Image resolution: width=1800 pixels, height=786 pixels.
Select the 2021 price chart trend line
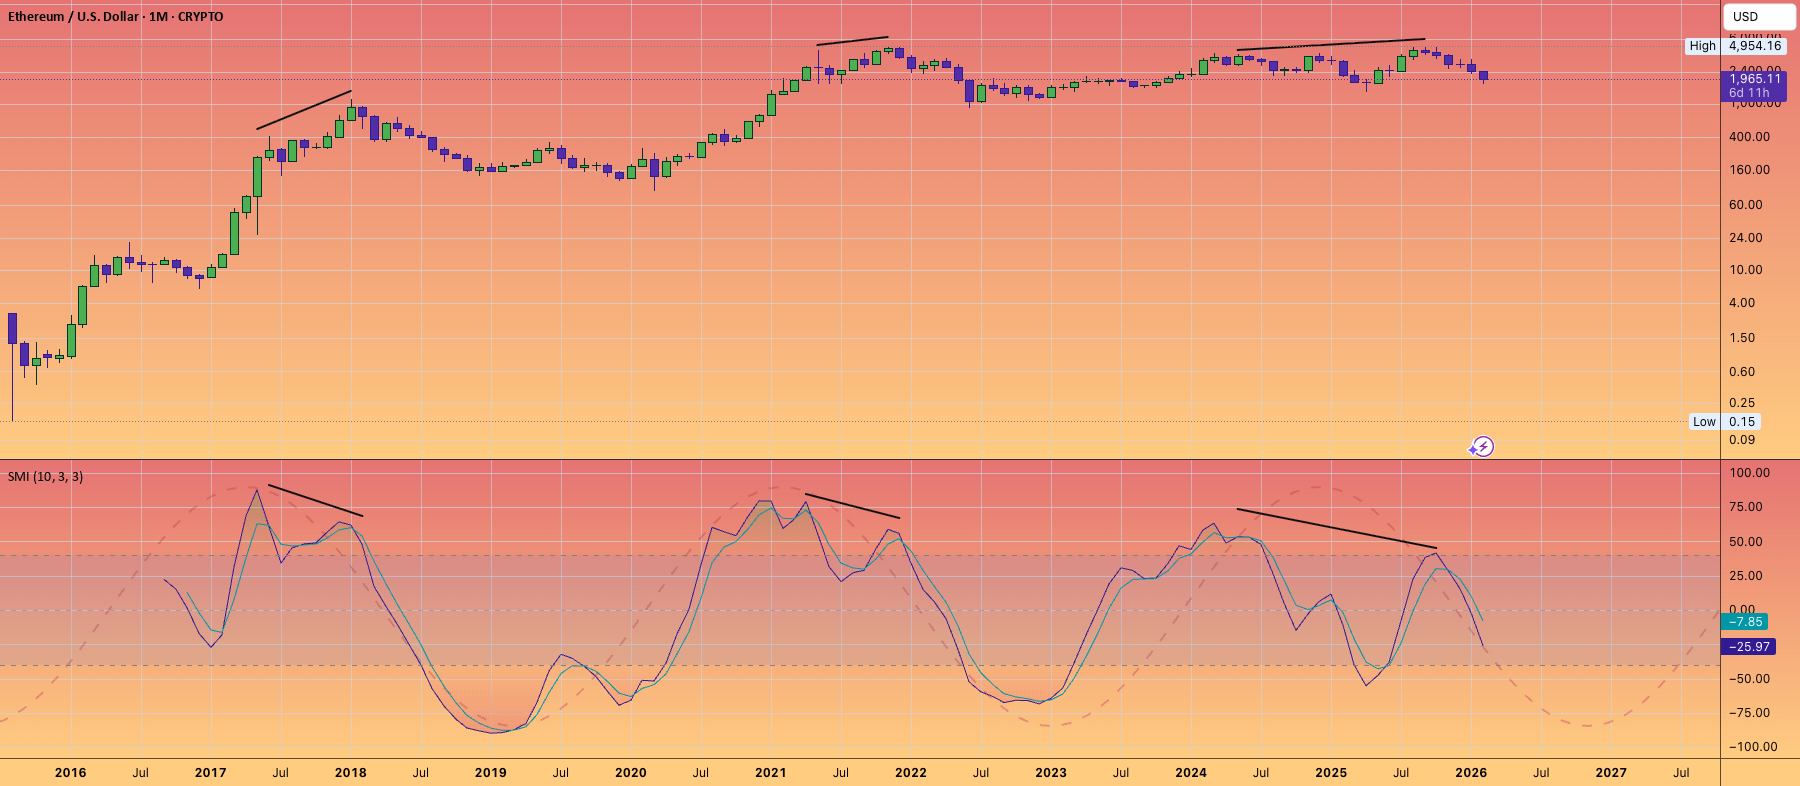pyautogui.click(x=852, y=41)
